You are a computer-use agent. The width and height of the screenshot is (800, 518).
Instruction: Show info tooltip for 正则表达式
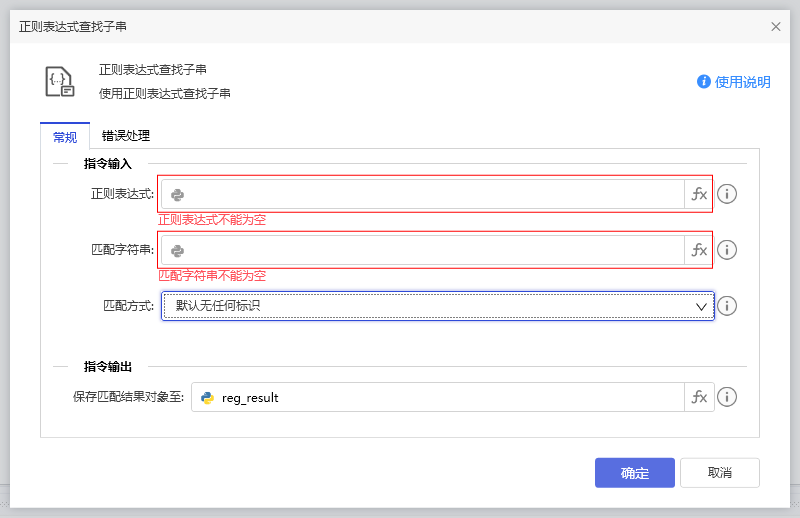coord(727,195)
